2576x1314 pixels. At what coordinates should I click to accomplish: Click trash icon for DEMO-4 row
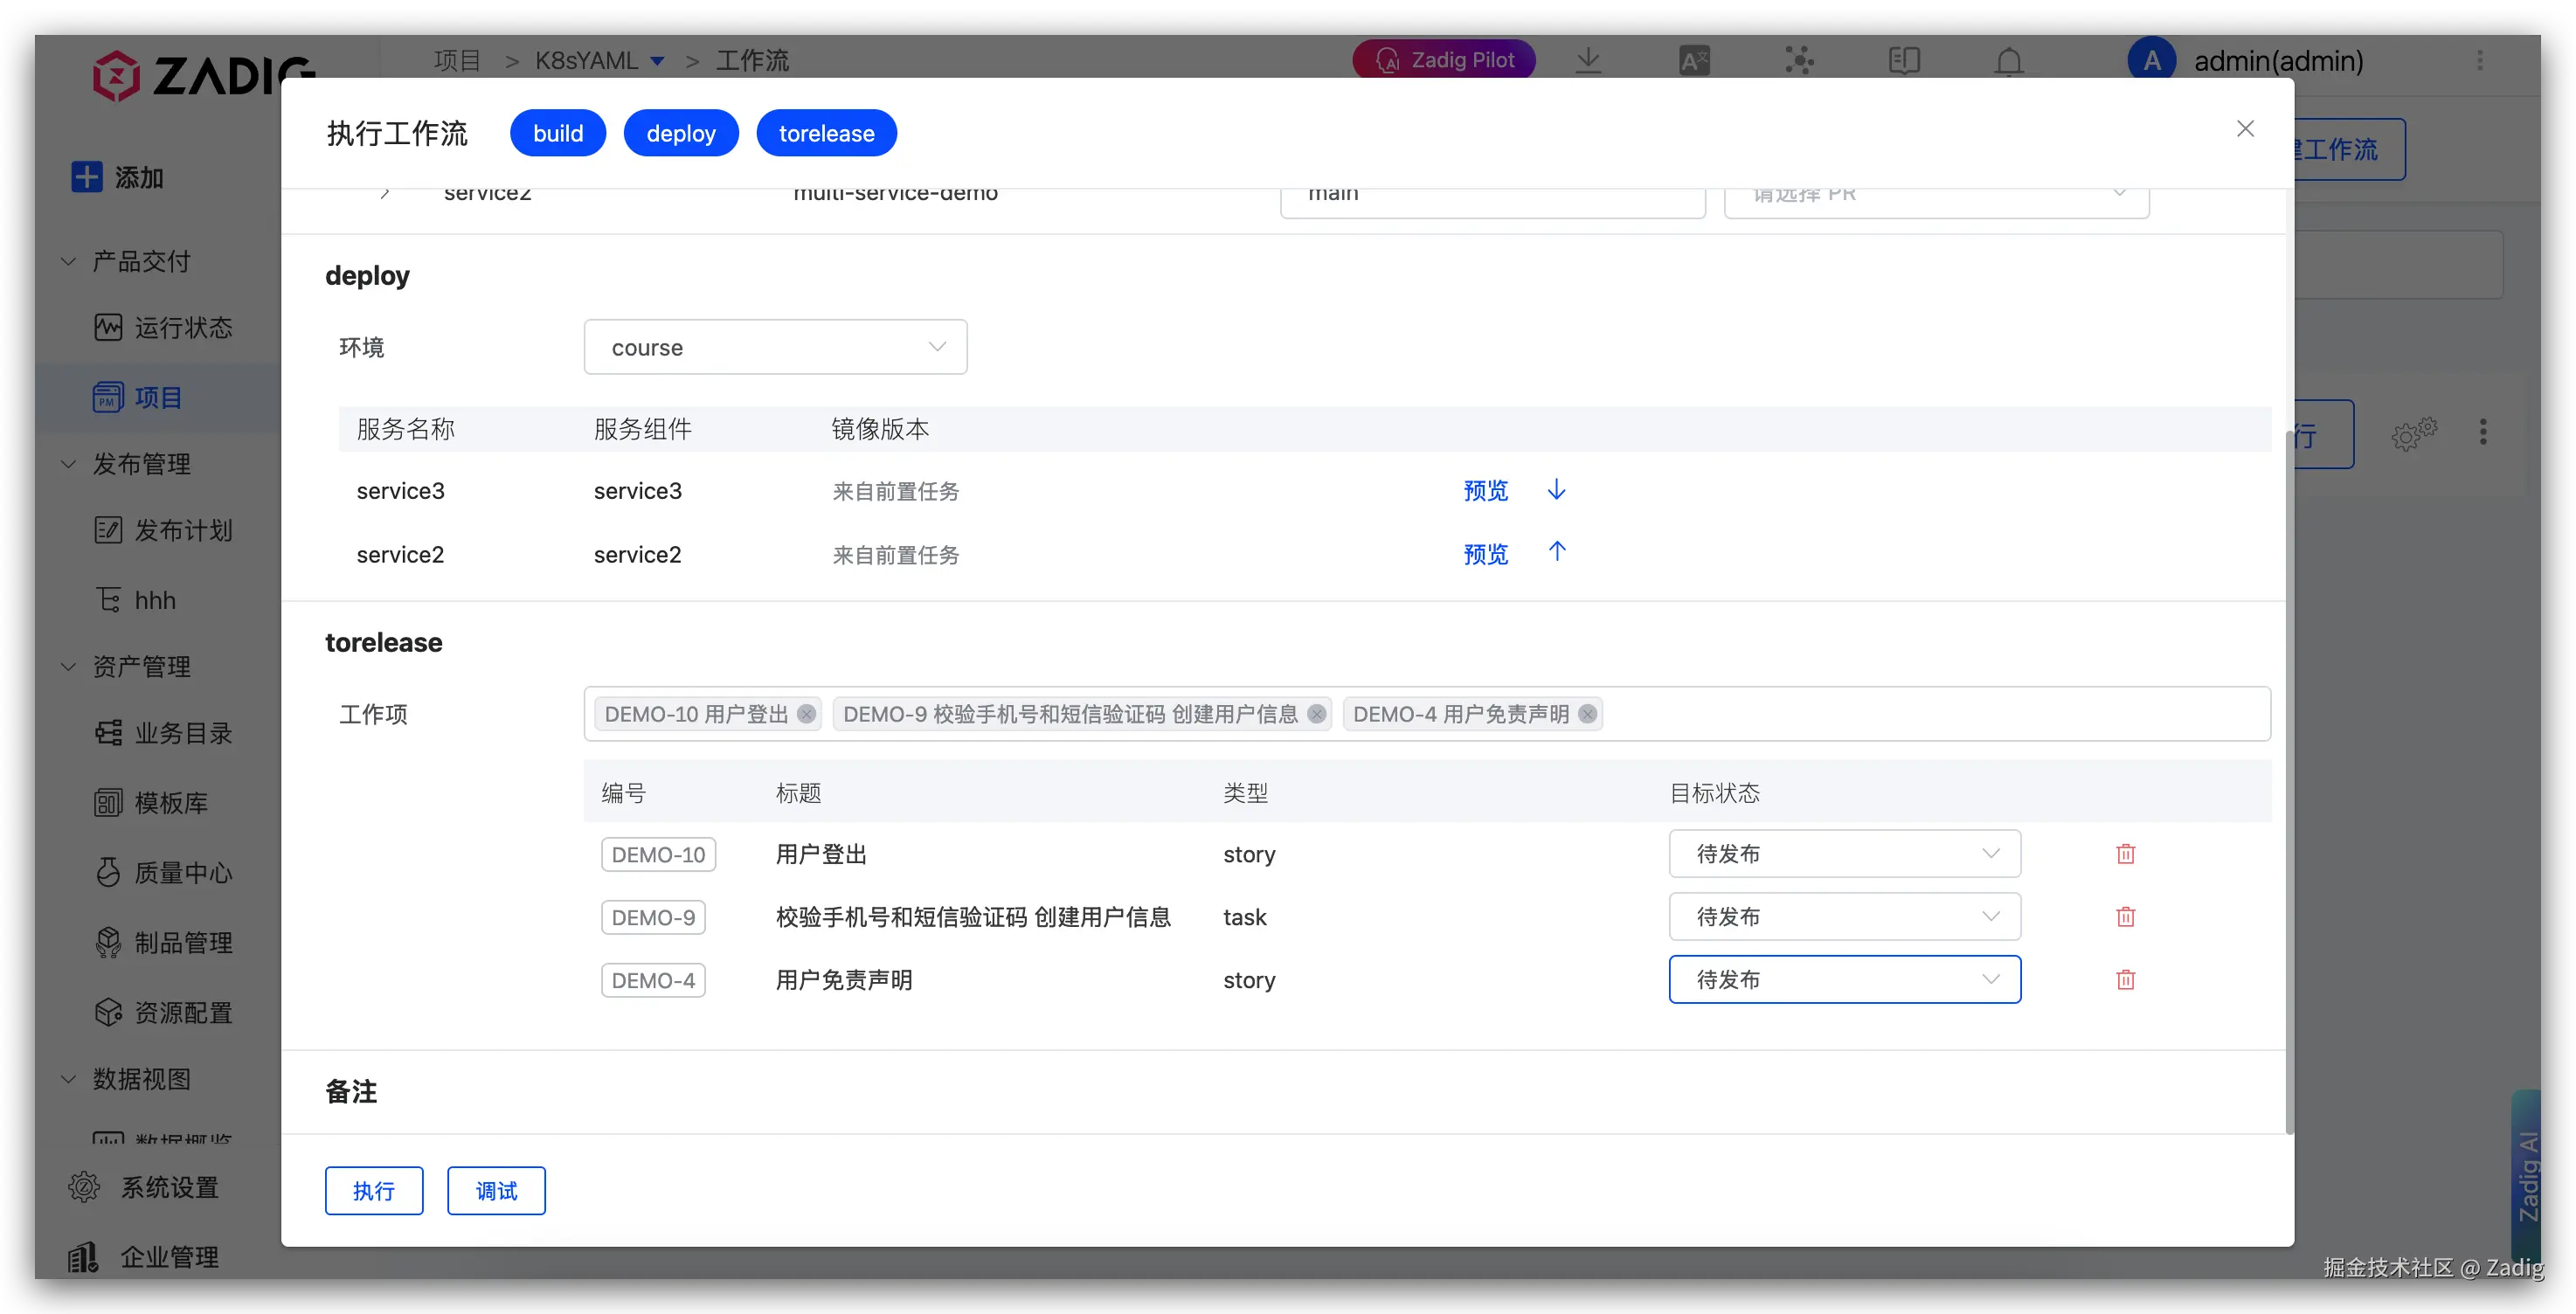pos(2125,980)
